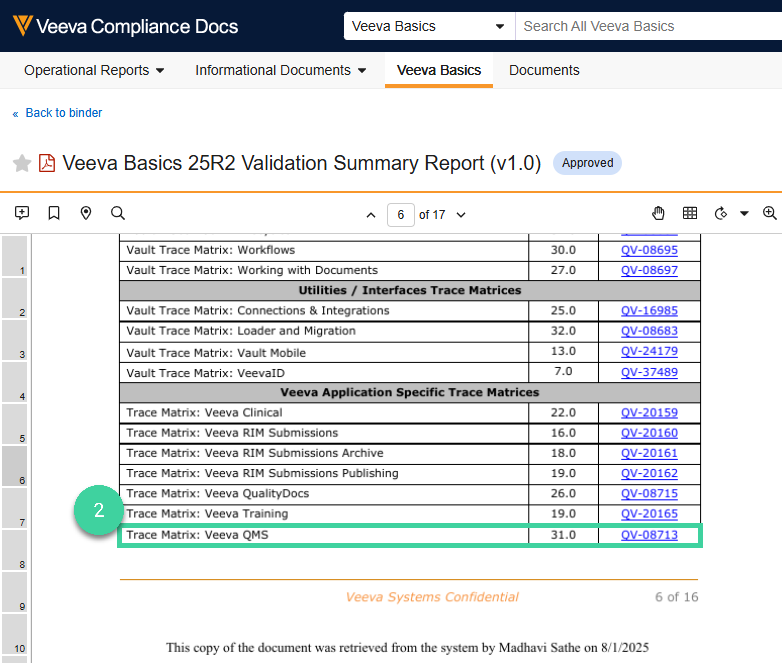Go to next page with down chevron
782x663 pixels.
461,215
